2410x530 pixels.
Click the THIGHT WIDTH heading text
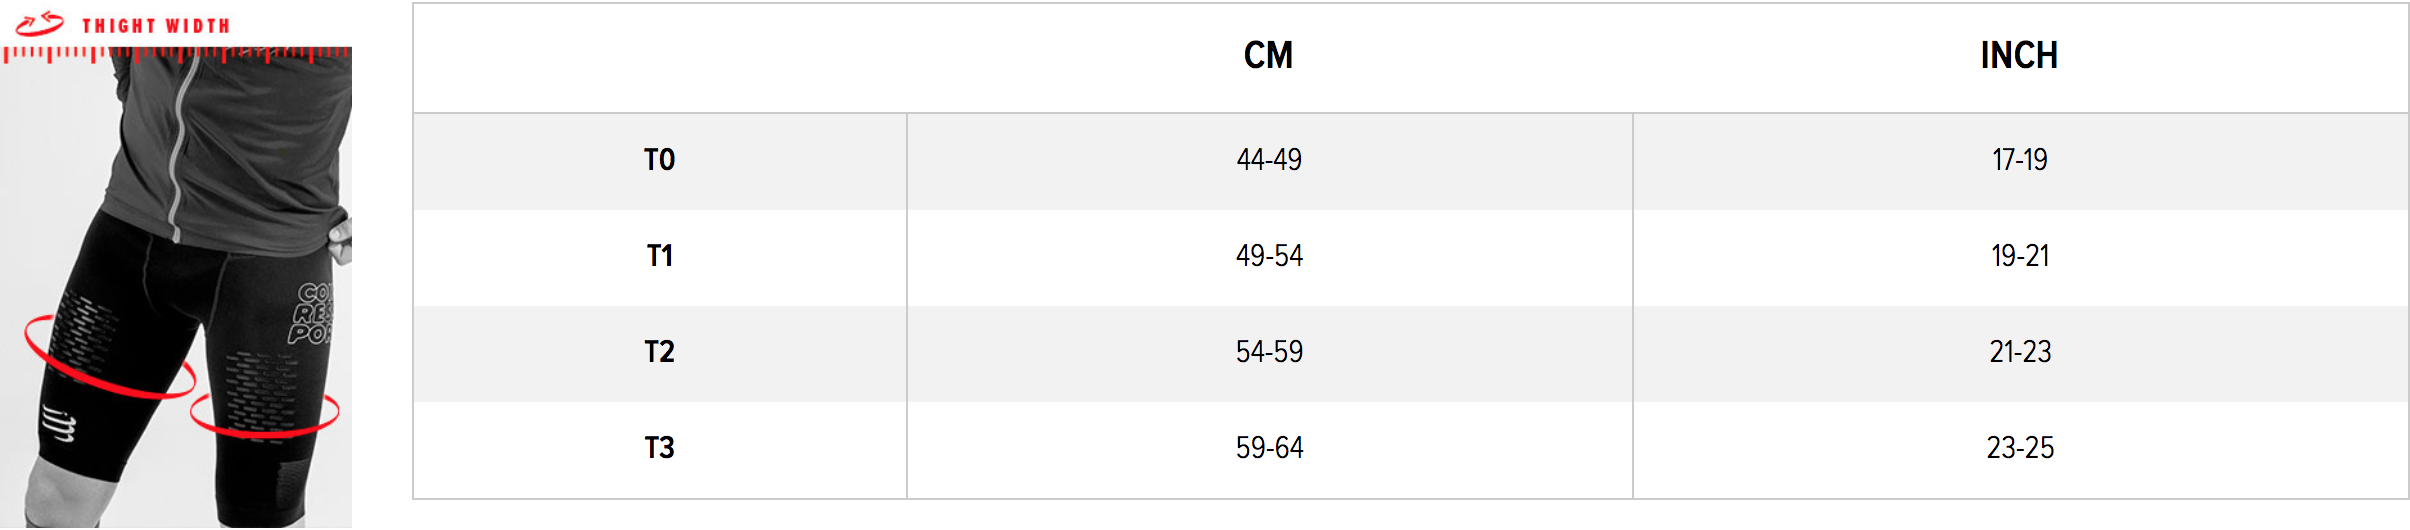[156, 26]
